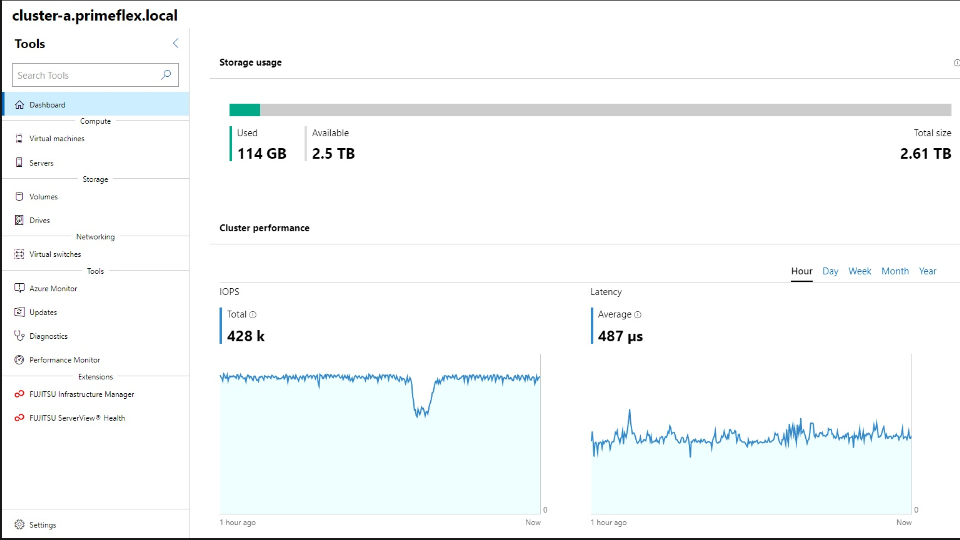Select the Volumes icon
This screenshot has width=960, height=540.
(x=19, y=197)
